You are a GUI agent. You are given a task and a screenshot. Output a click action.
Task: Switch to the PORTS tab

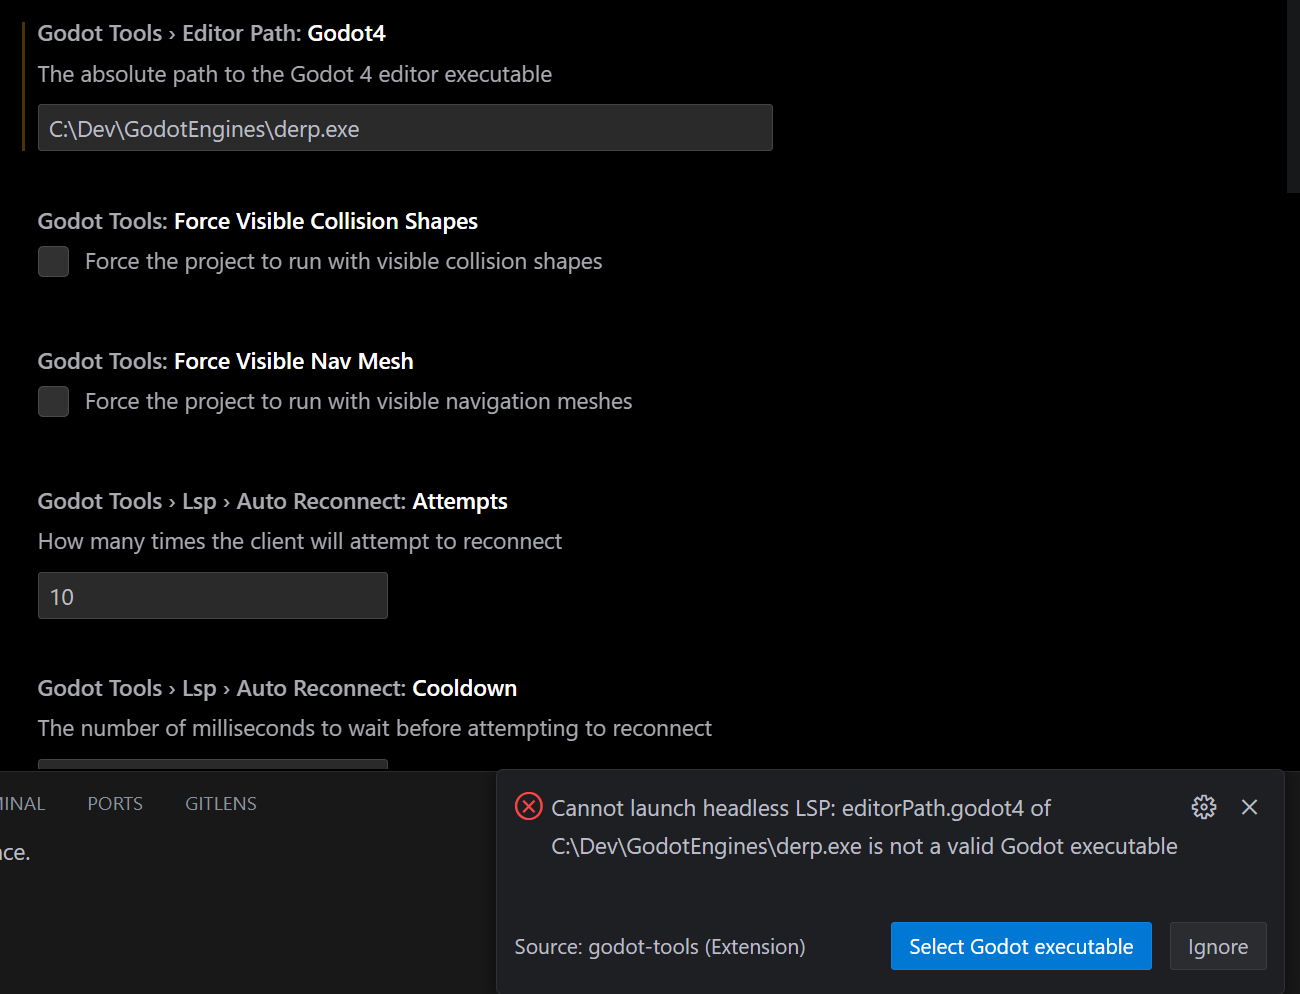point(114,803)
